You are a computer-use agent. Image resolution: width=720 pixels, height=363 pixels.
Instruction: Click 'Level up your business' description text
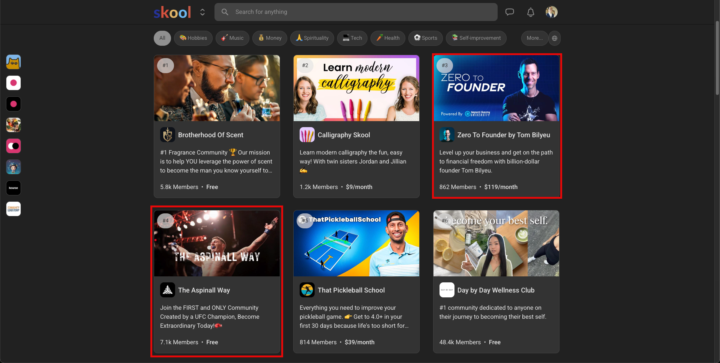click(x=496, y=162)
